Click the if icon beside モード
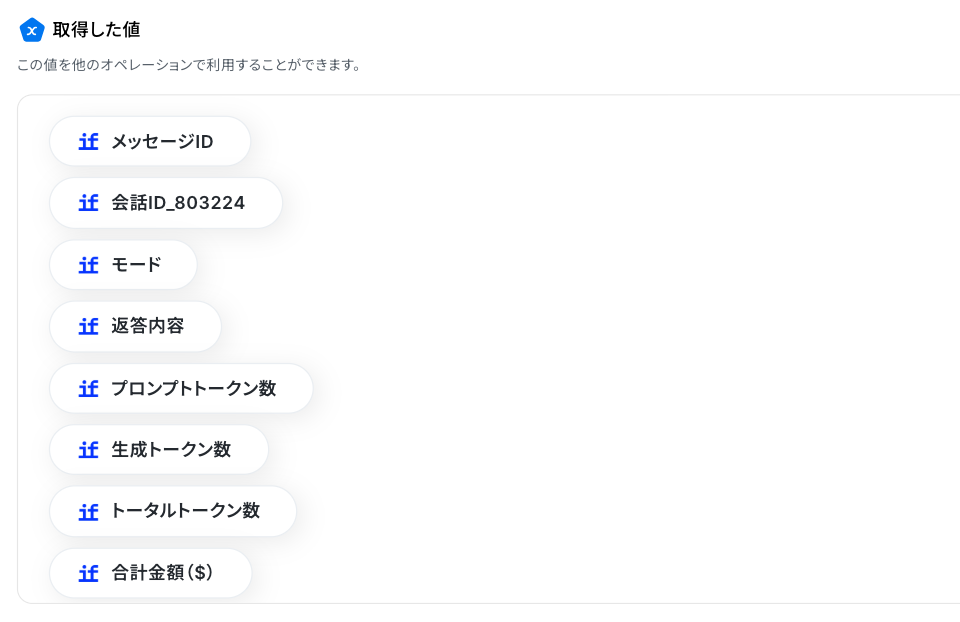 click(88, 265)
